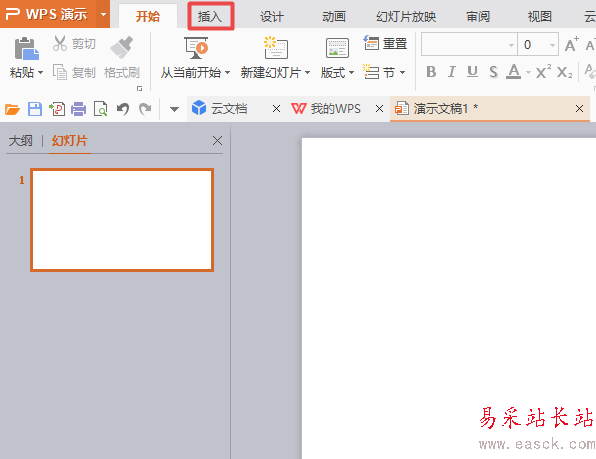Click the 格式刷 label
Viewport: 596px width, 459px height.
click(x=122, y=72)
